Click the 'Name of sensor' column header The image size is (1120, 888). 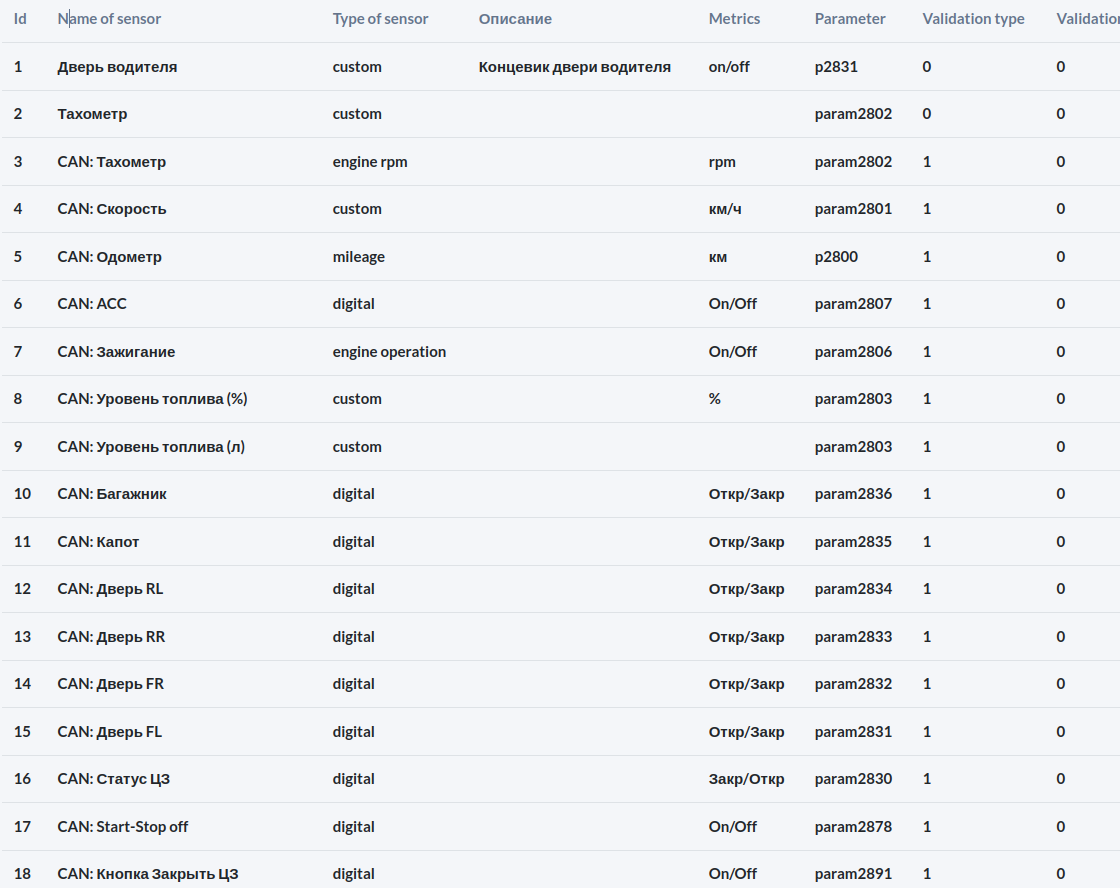109,19
